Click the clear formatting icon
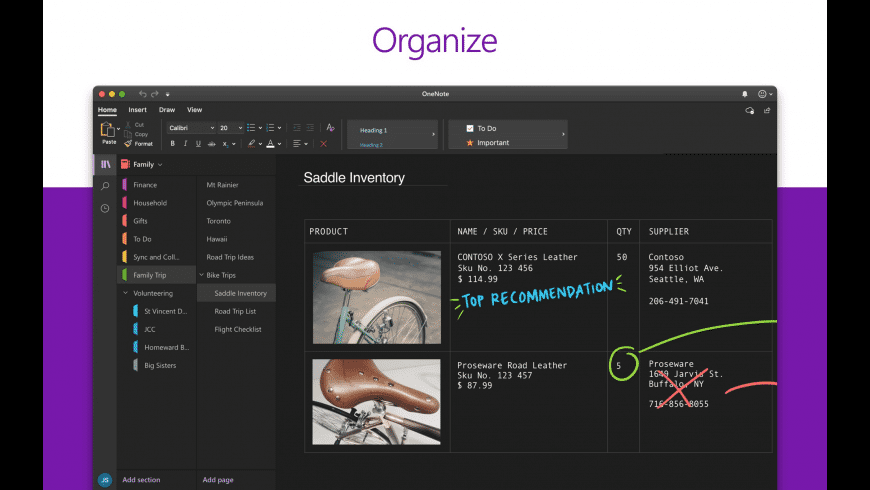870x490 pixels. tap(330, 128)
